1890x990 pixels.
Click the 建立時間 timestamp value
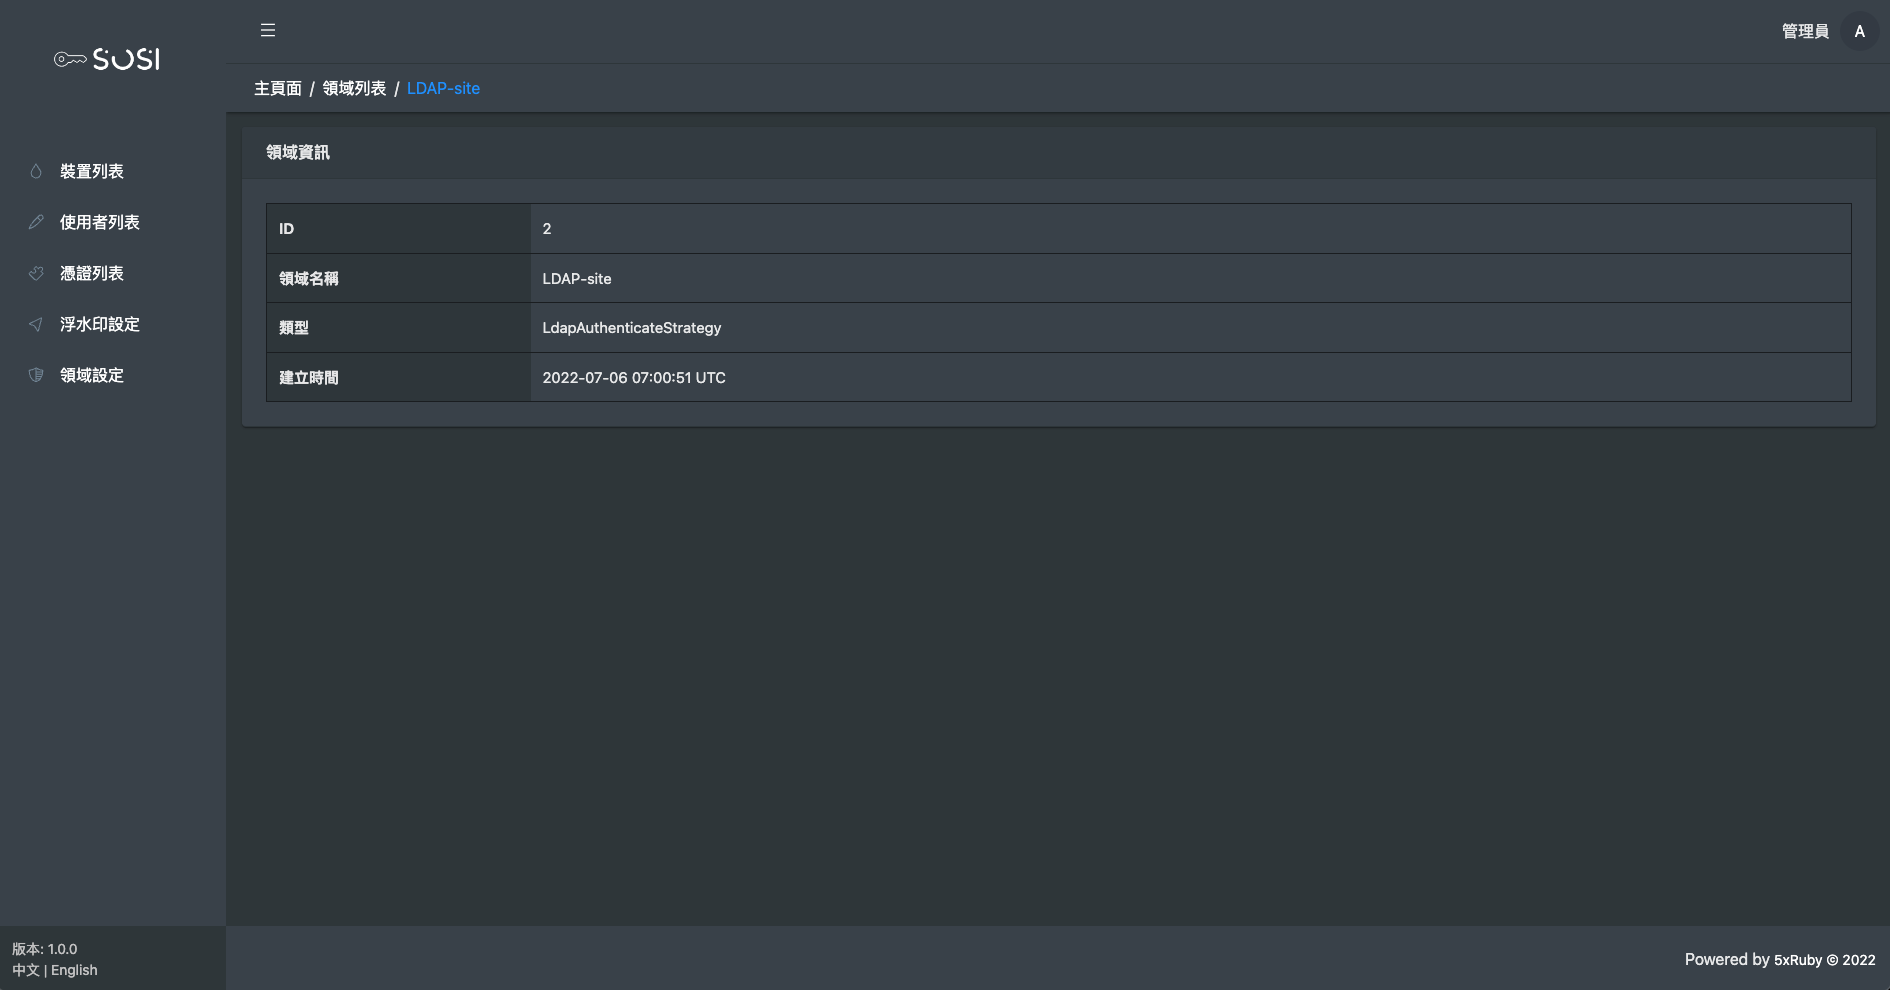pyautogui.click(x=633, y=378)
